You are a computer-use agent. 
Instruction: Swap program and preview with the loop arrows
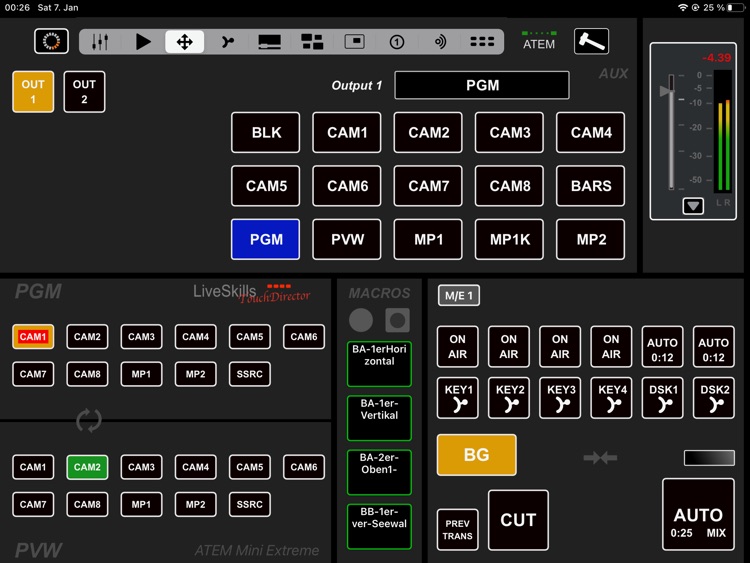(89, 420)
